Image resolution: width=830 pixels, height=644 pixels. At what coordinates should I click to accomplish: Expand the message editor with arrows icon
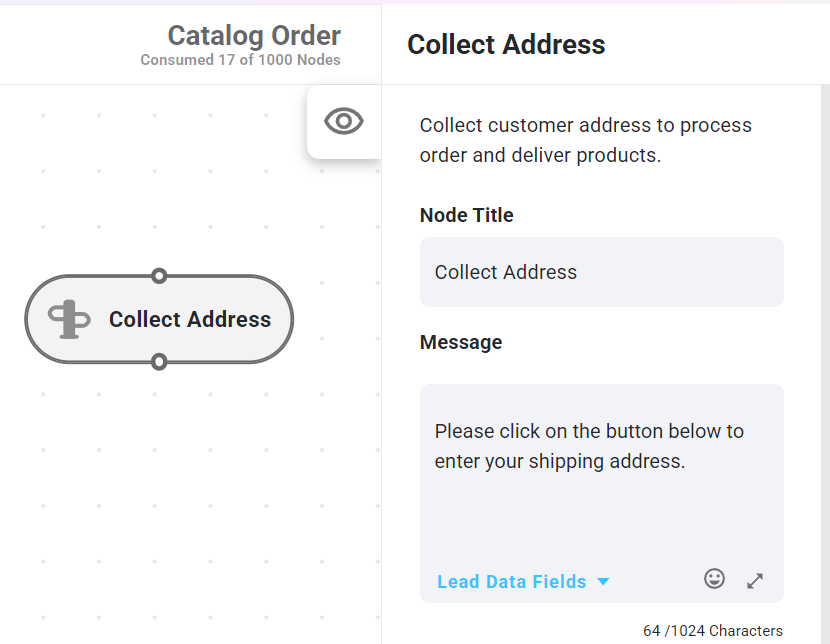click(x=755, y=580)
